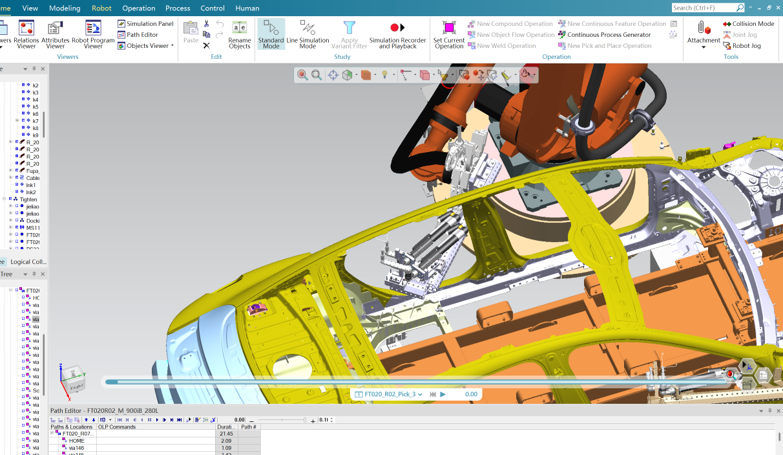783x455 pixels.
Task: Open the Simulation Panel
Action: tap(146, 23)
